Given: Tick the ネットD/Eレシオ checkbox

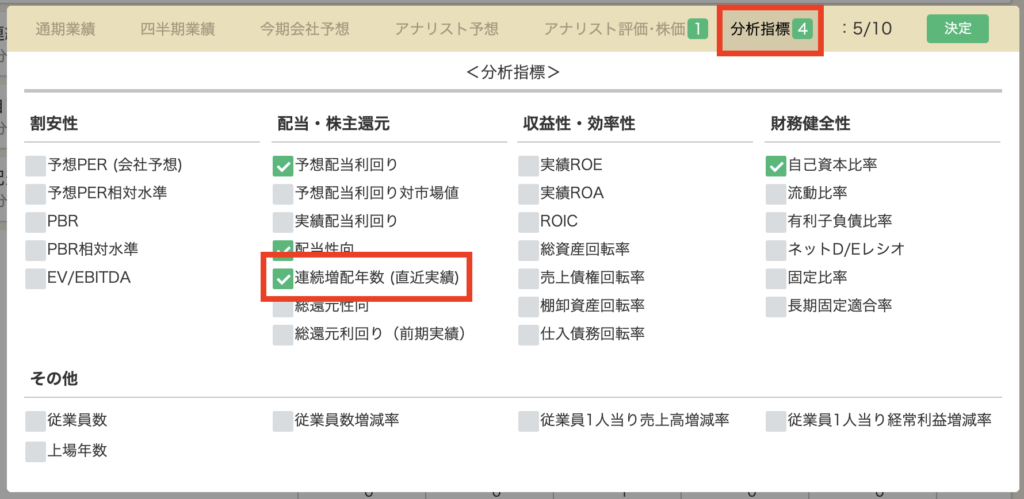Looking at the screenshot, I should (776, 250).
